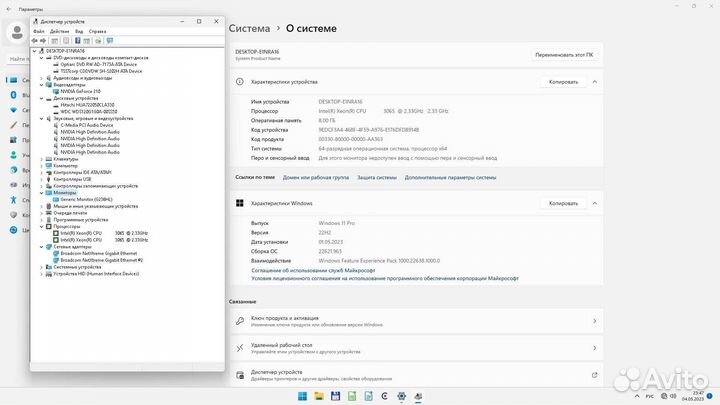
Task: Click the blue Help icon in Device Manager toolbar
Action: pyautogui.click(x=78, y=41)
